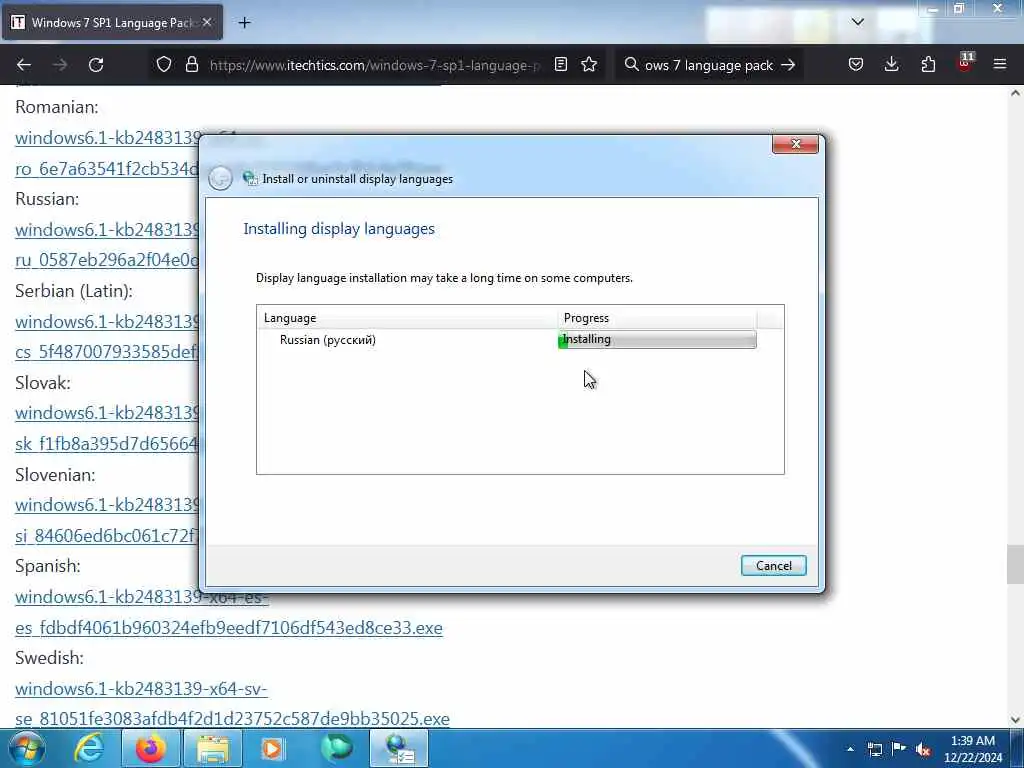This screenshot has height=768, width=1024.
Task: Open the Firefox downloads panel
Action: click(891, 65)
